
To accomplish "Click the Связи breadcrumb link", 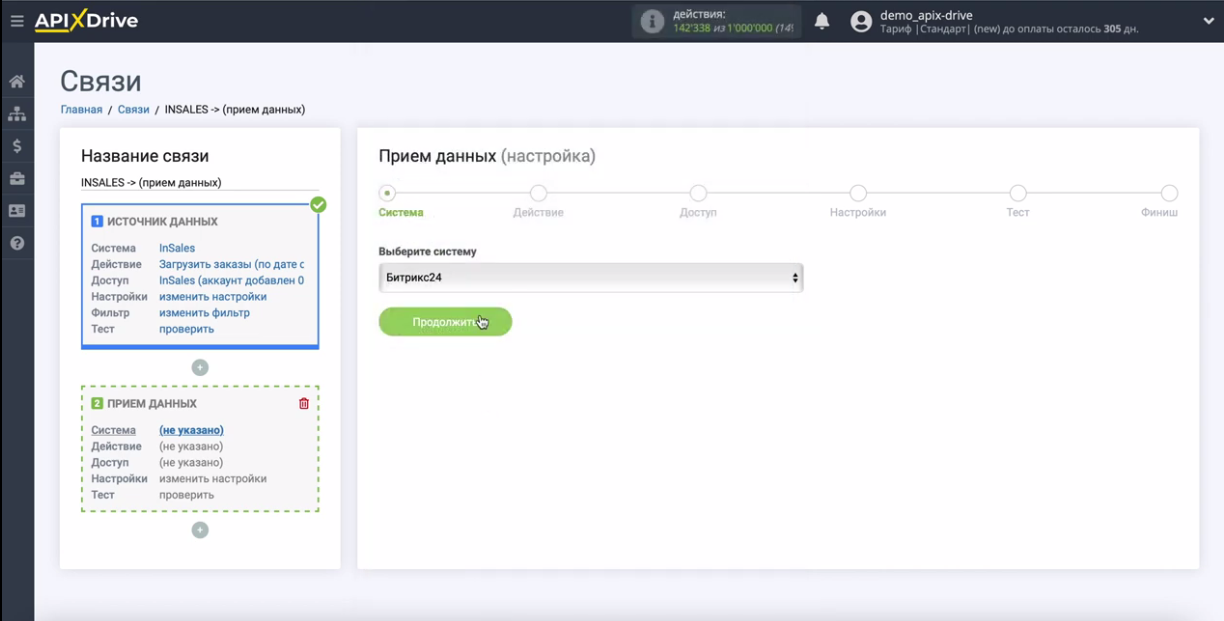I will point(133,109).
